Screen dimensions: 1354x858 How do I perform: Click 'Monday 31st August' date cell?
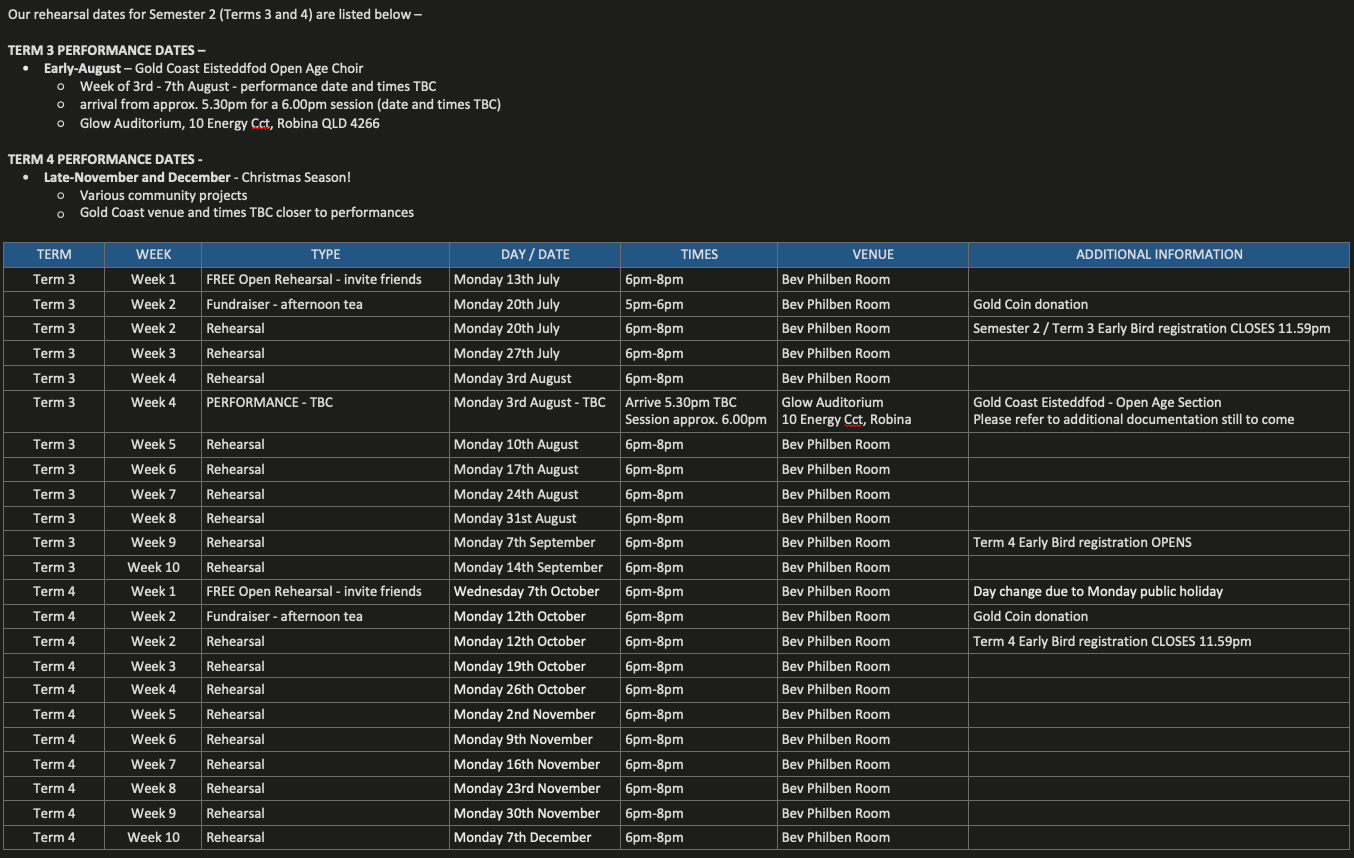515,519
